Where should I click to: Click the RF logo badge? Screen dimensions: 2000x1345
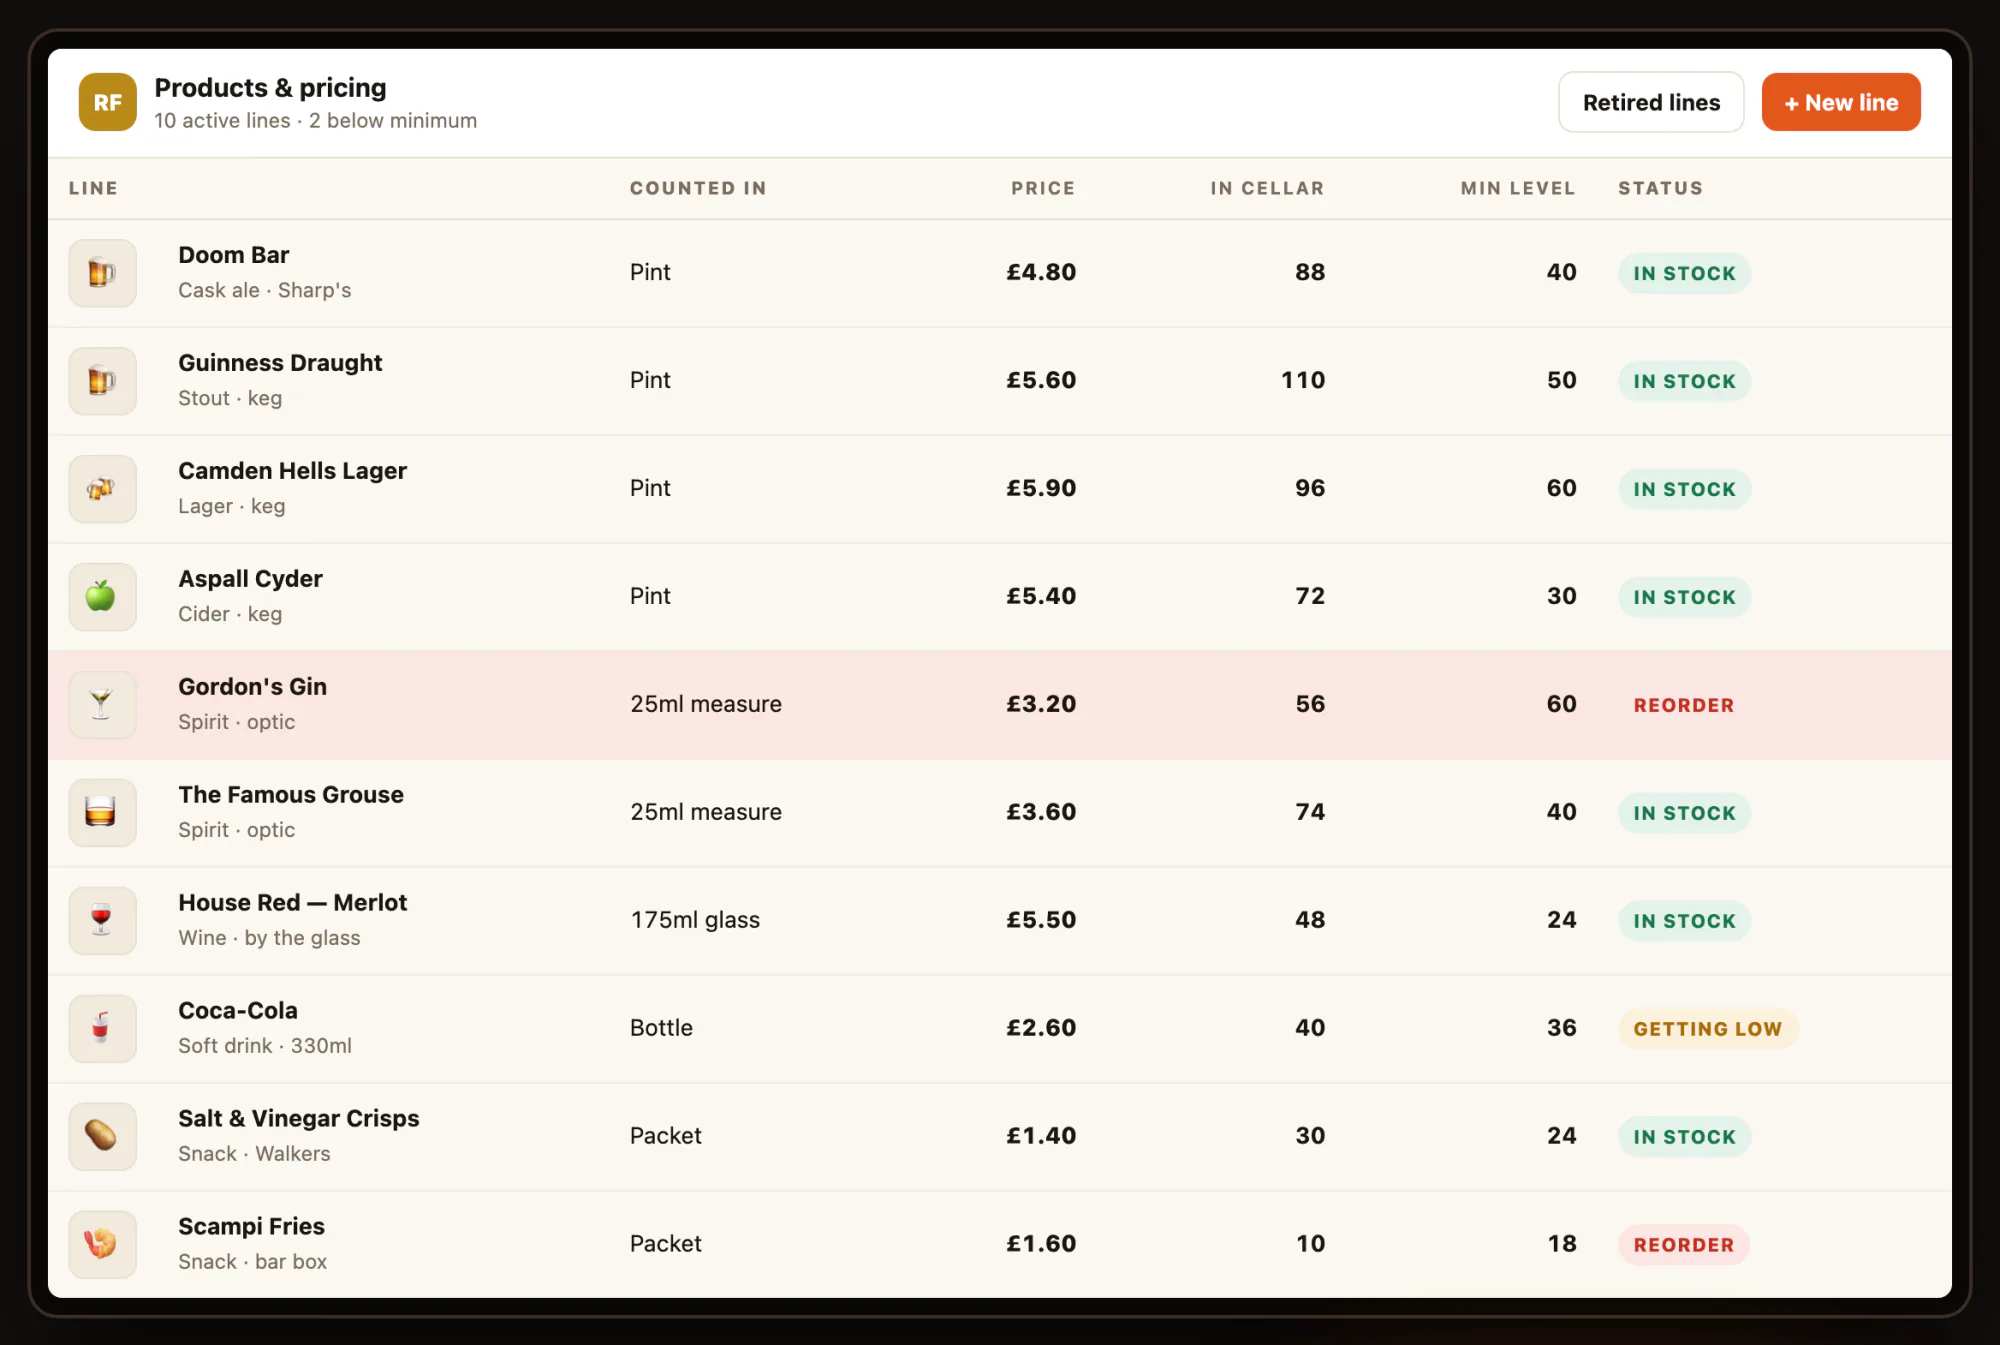[108, 102]
